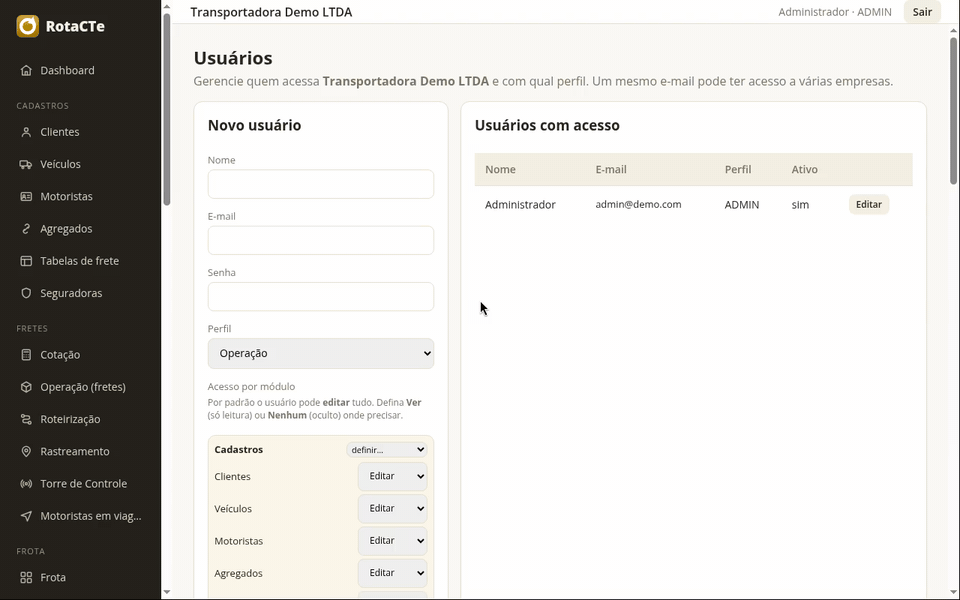Click the 'sim' active status cell

[800, 204]
